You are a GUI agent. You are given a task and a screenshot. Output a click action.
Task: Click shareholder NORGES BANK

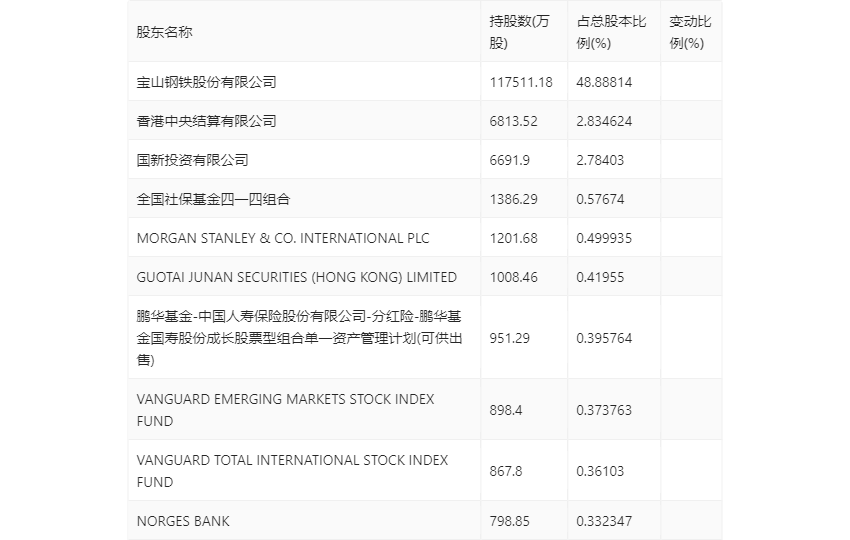(x=183, y=521)
